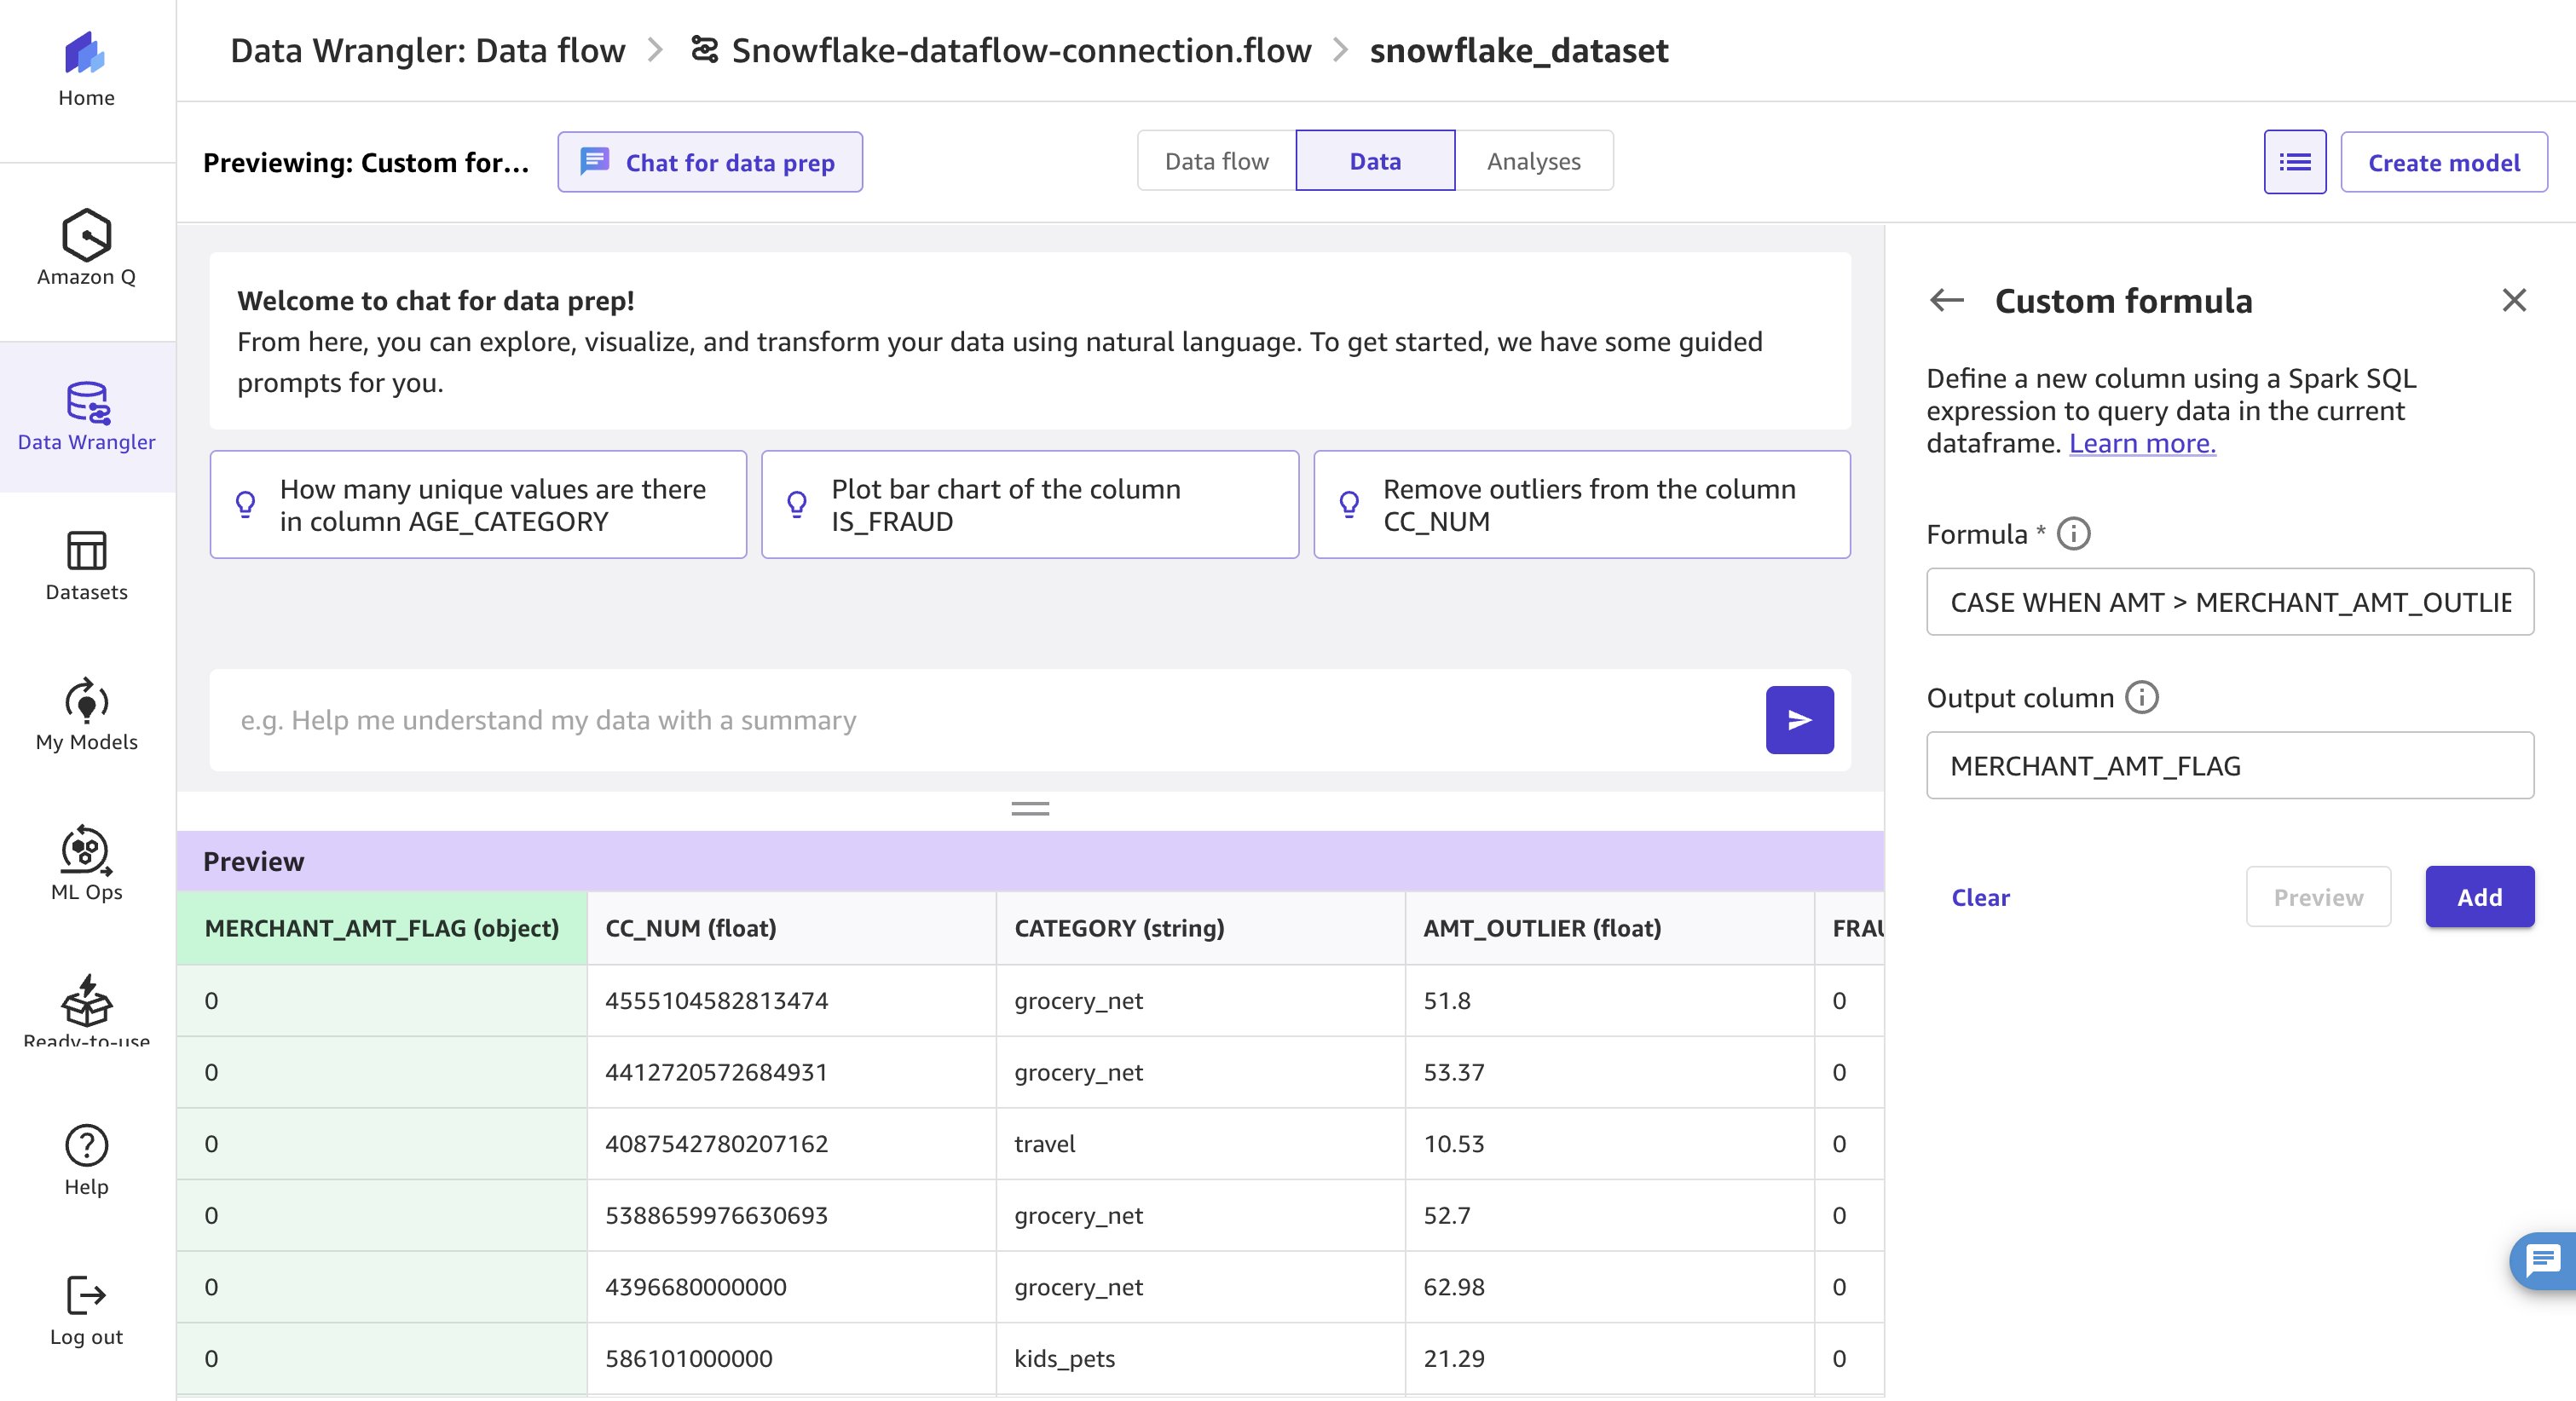2576x1401 pixels.
Task: Show the Output column info icon
Action: [x=2141, y=697]
